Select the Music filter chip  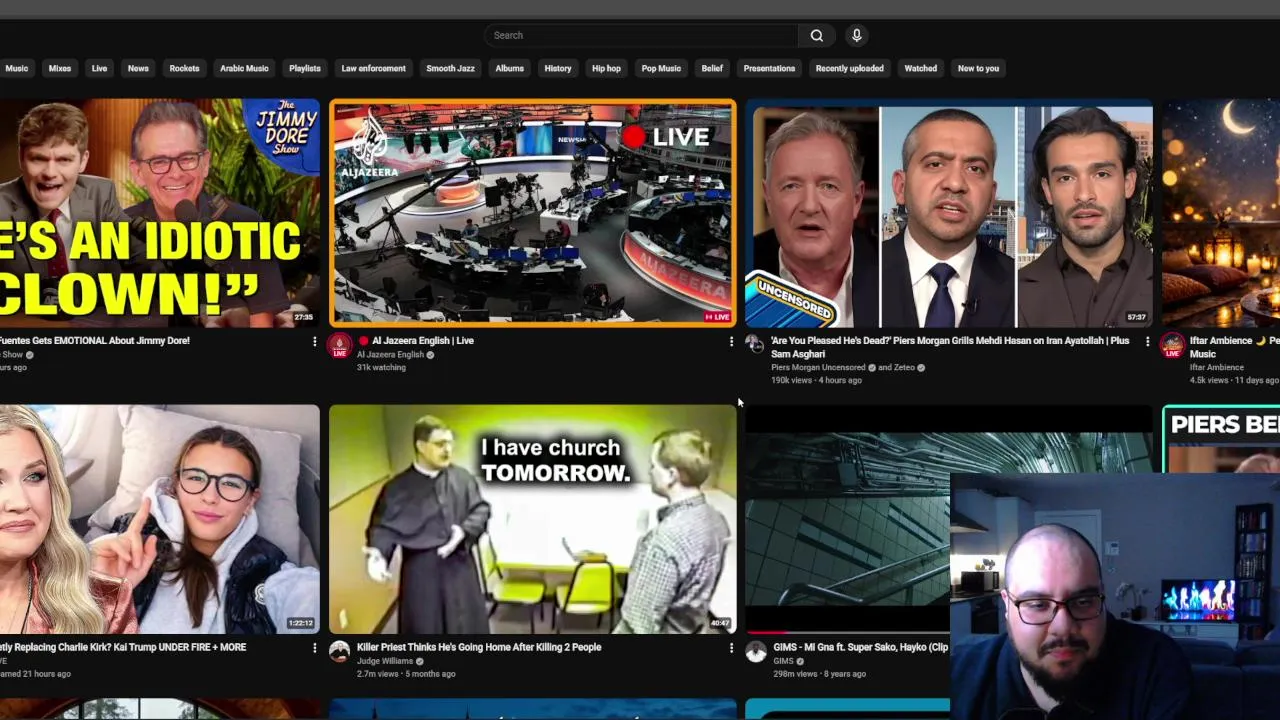click(x=16, y=68)
